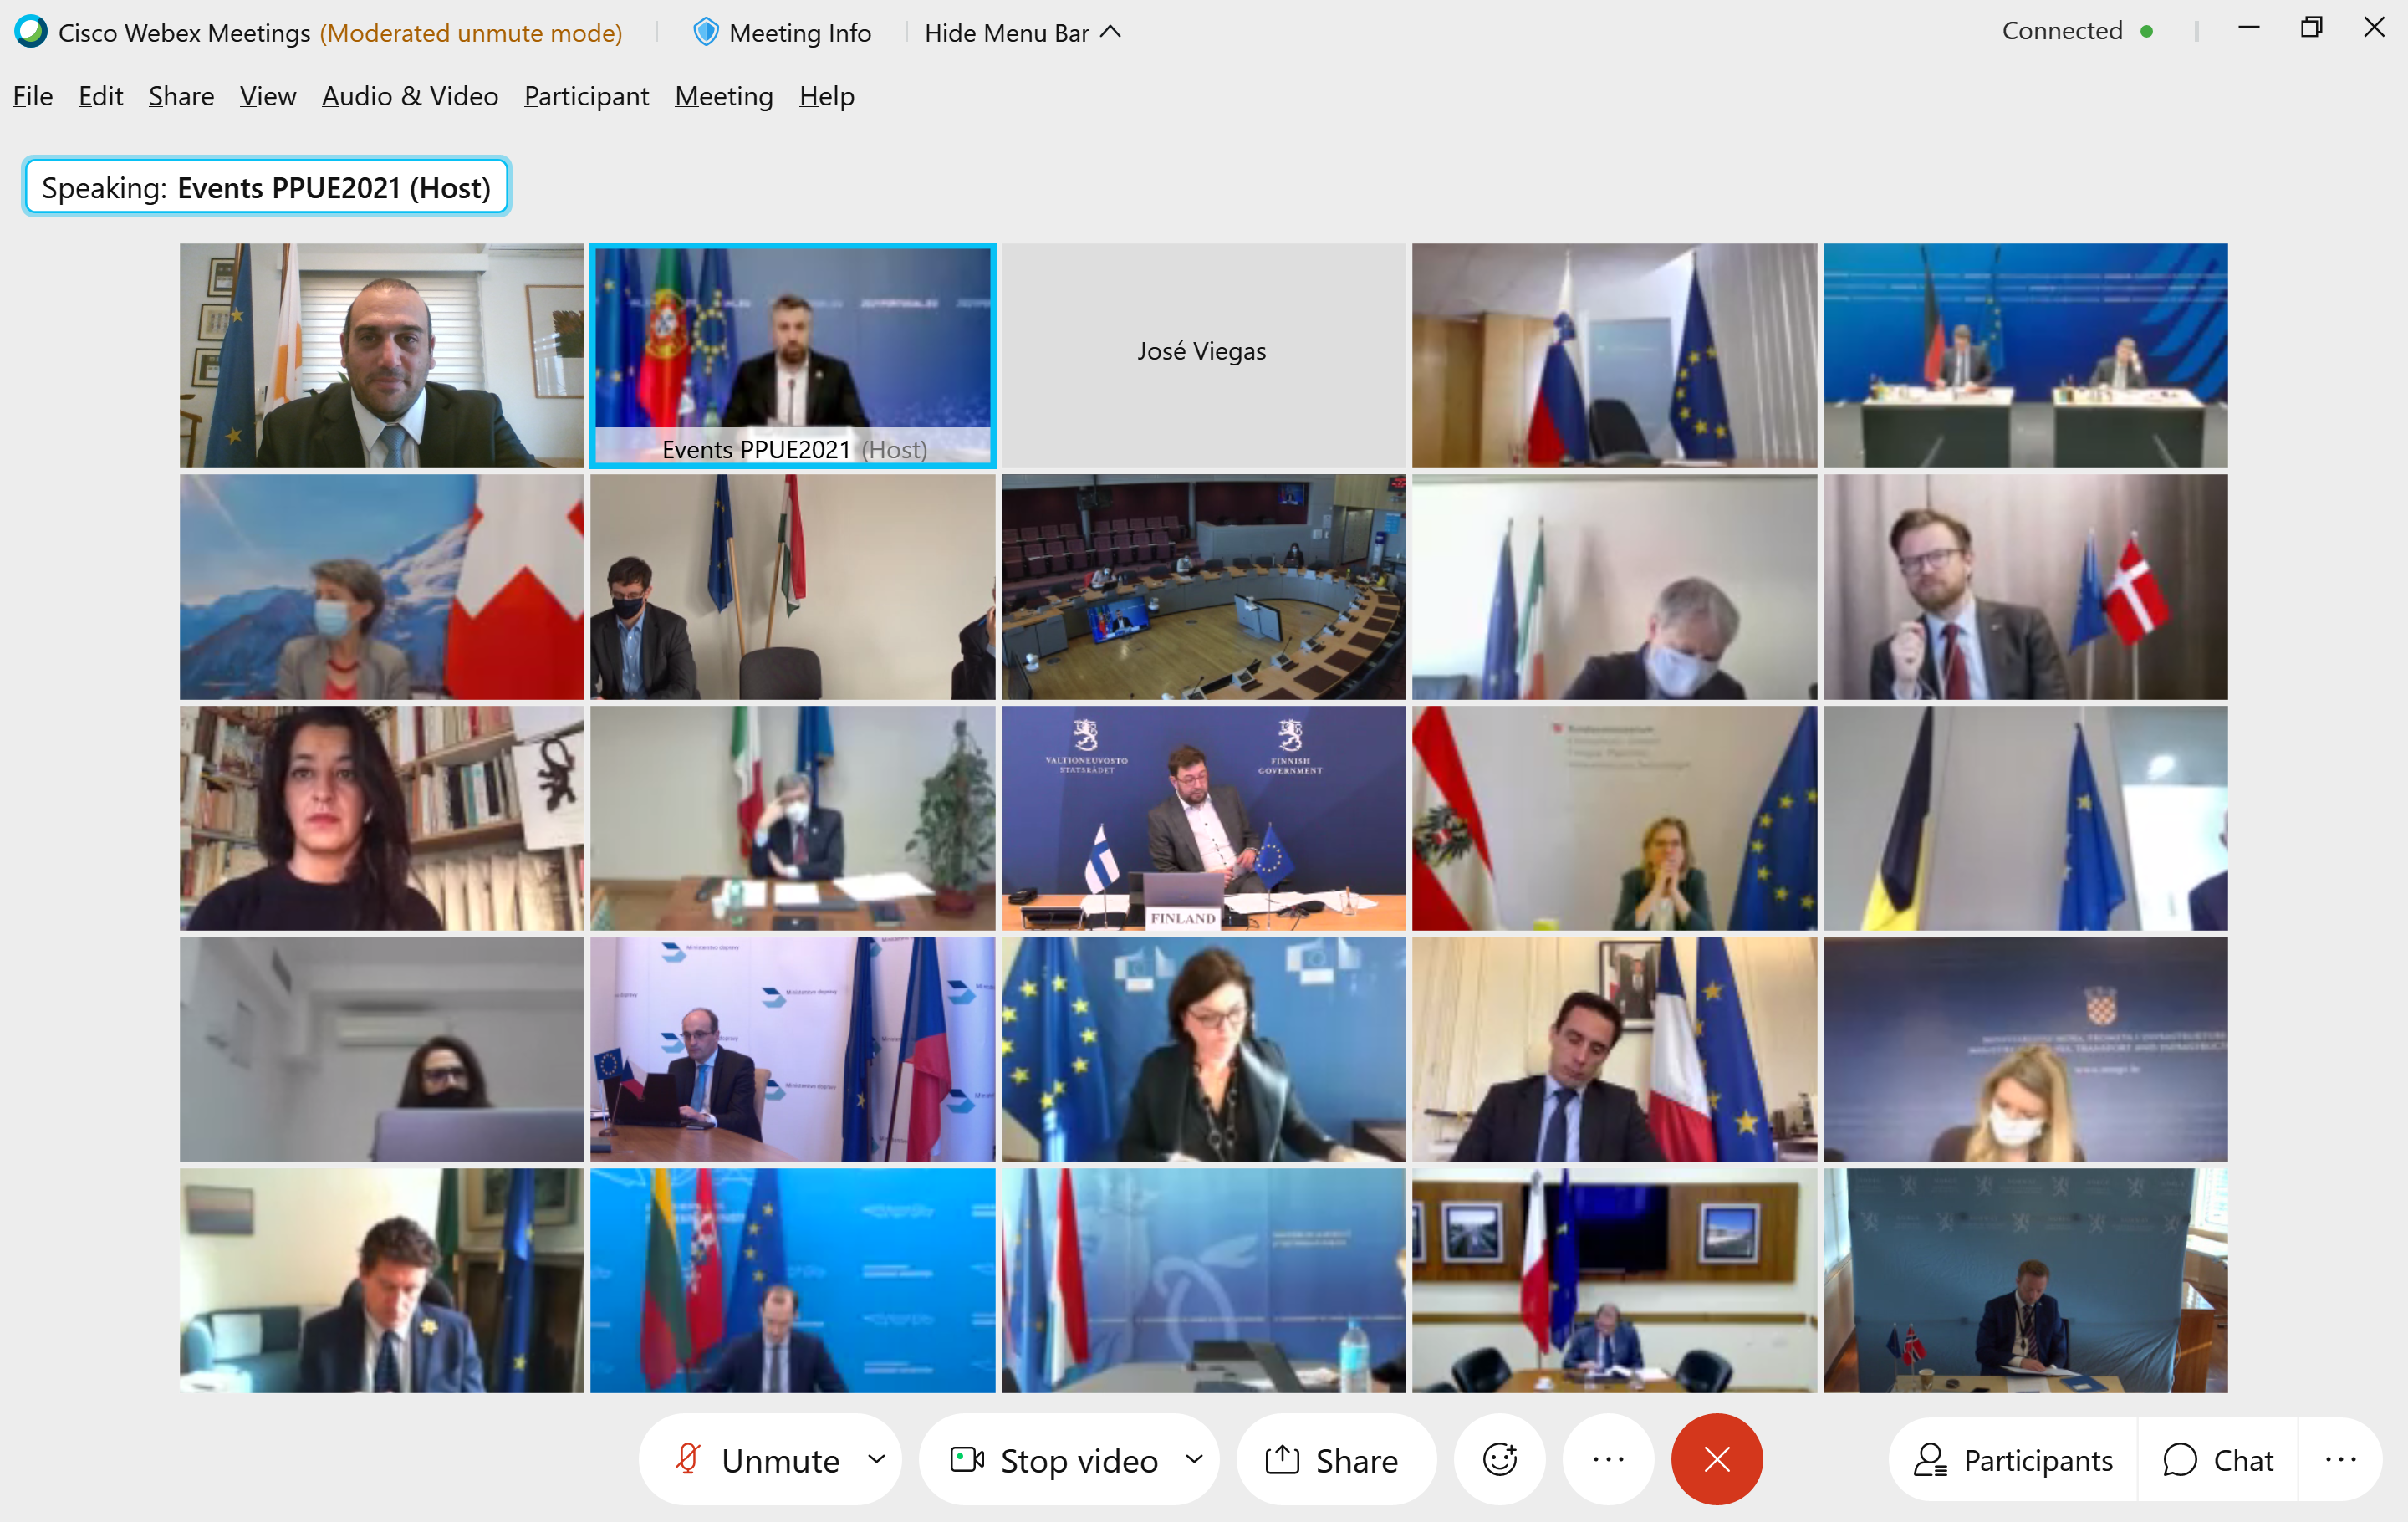Open more options ellipsis in center controls
This screenshot has height=1522, width=2408.
point(1608,1460)
